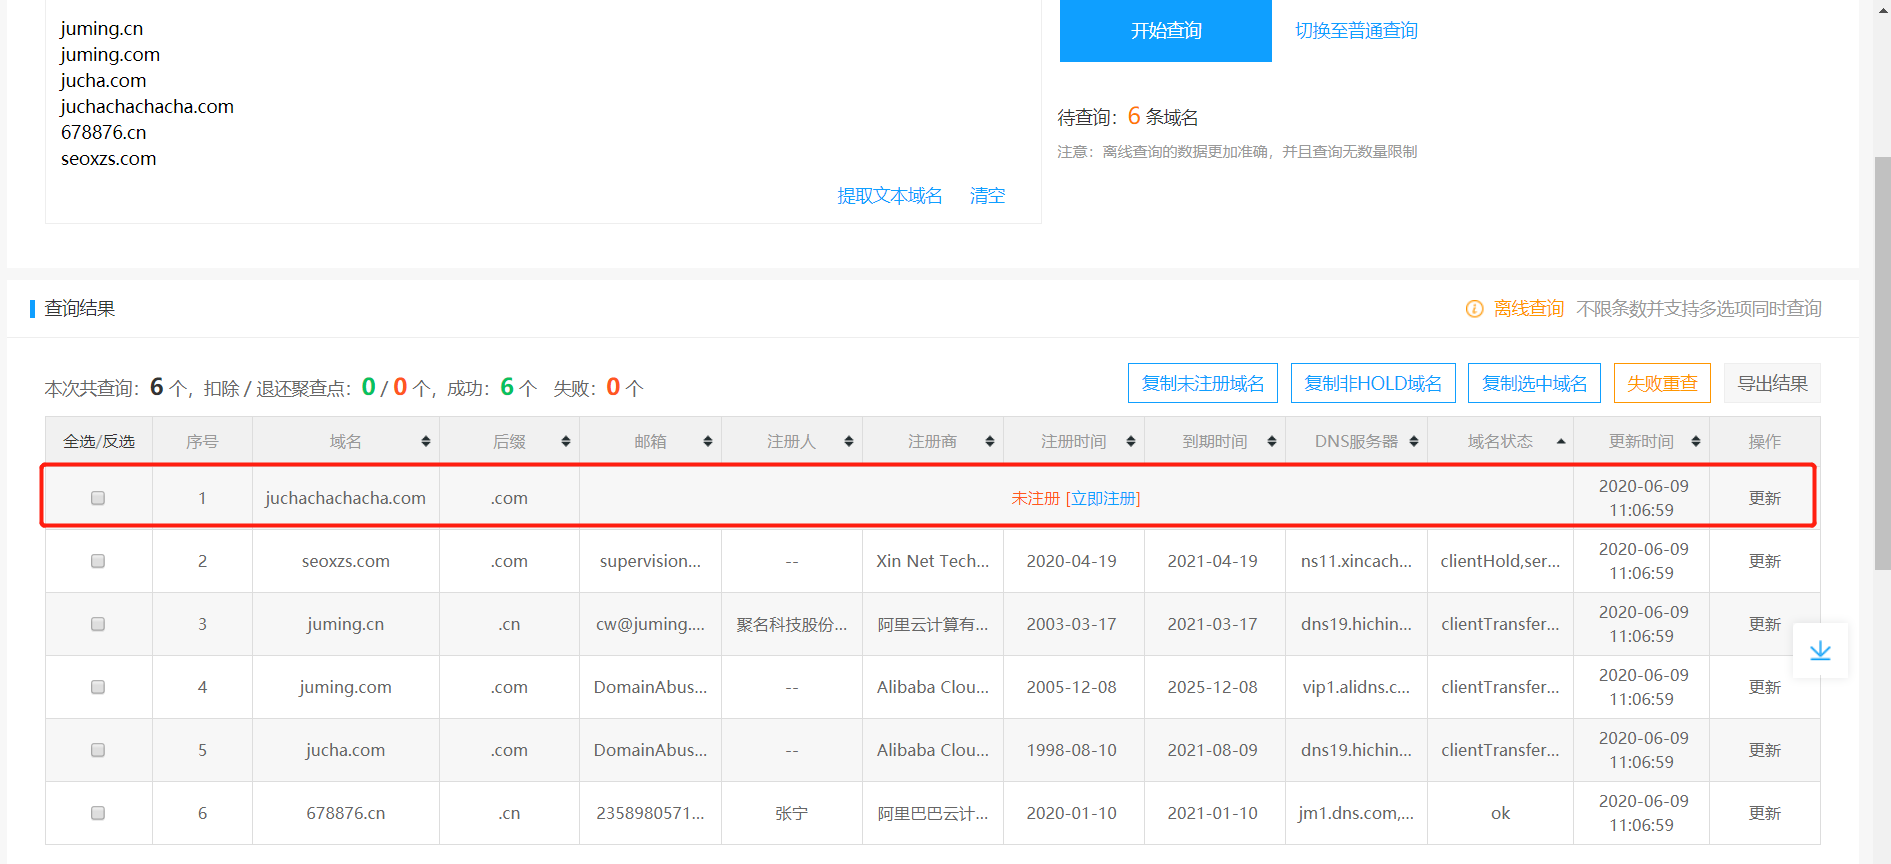Tick the checkbox for 678876.cn
The height and width of the screenshot is (864, 1891).
(98, 813)
